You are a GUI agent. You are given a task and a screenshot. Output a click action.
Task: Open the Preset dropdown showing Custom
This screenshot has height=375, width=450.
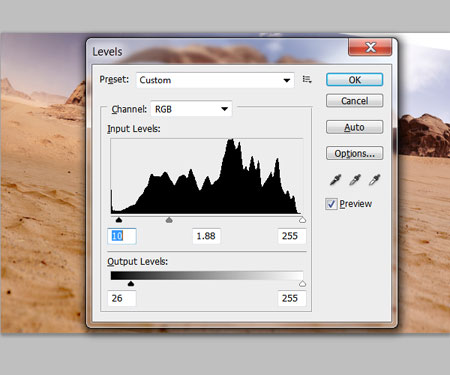[215, 80]
